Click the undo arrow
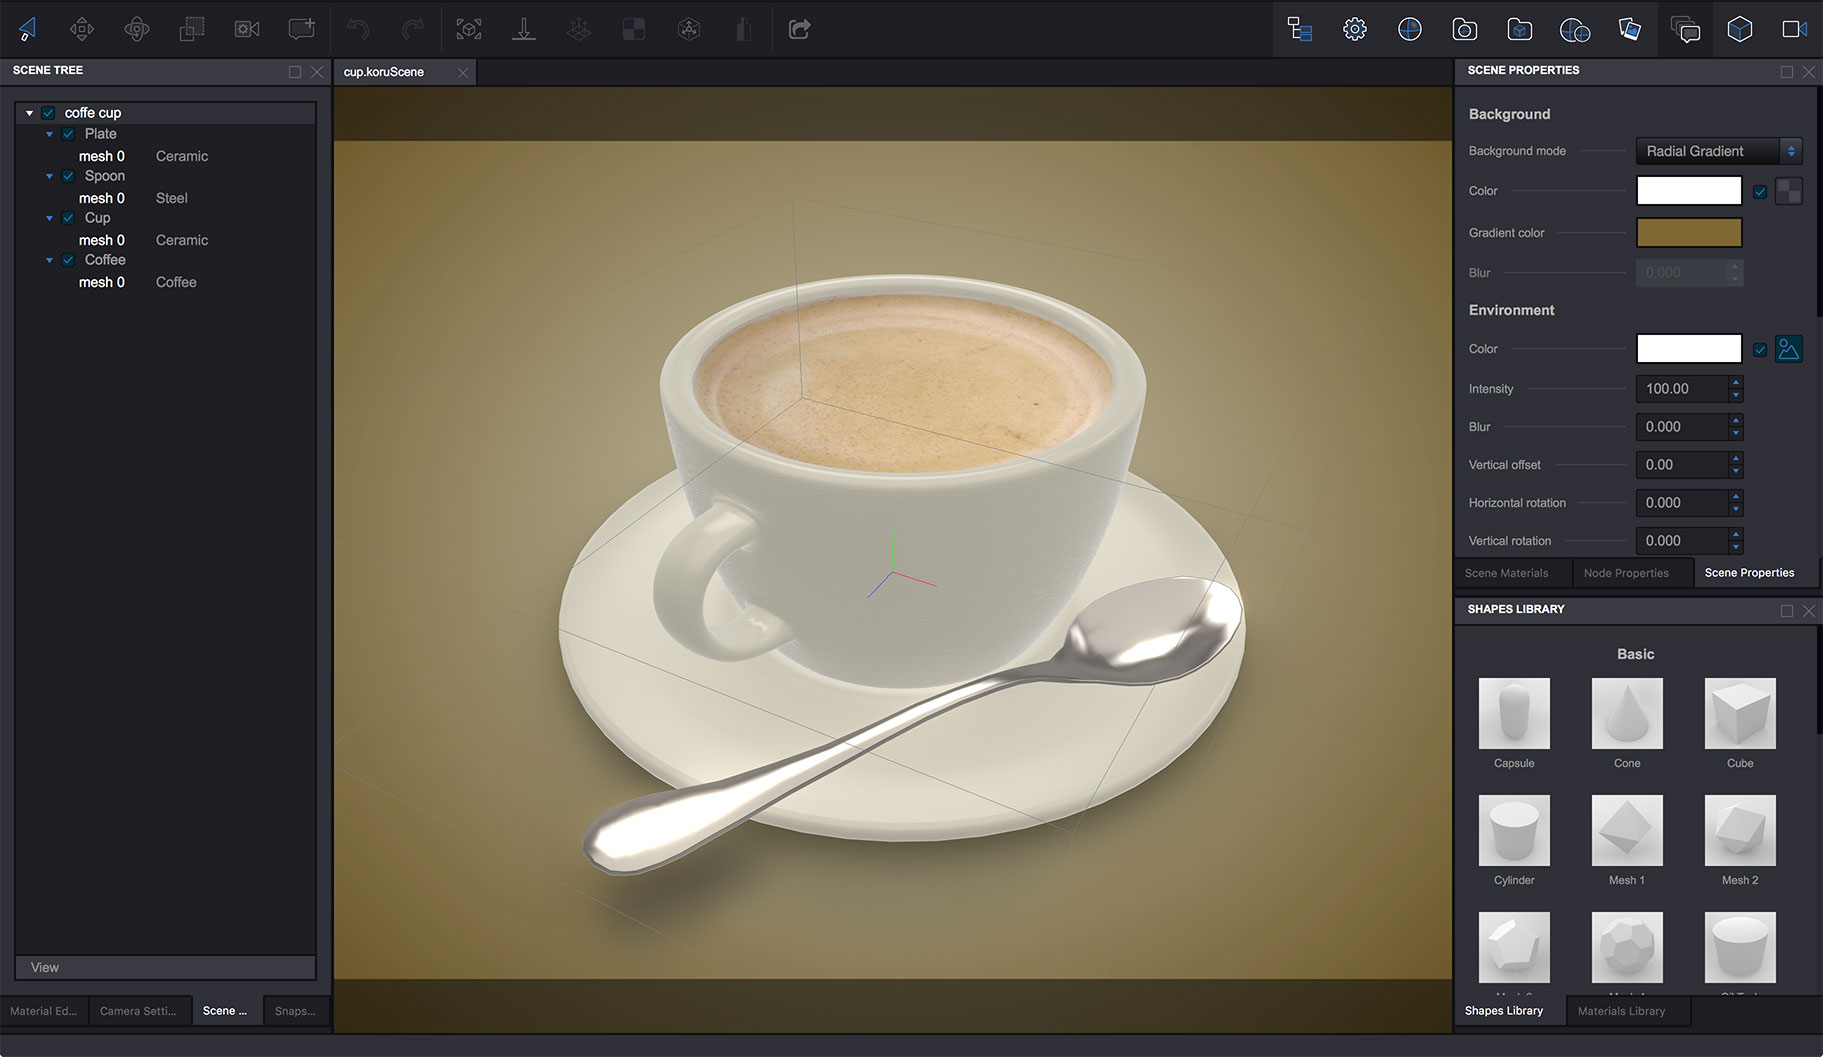Image resolution: width=1823 pixels, height=1057 pixels. click(x=357, y=28)
